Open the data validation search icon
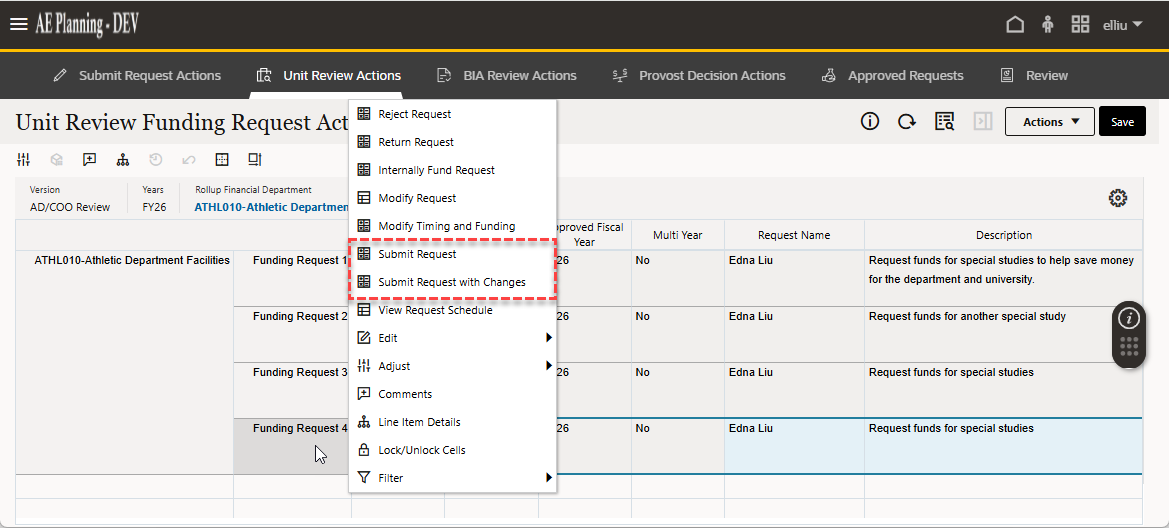The width and height of the screenshot is (1169, 528). [945, 122]
